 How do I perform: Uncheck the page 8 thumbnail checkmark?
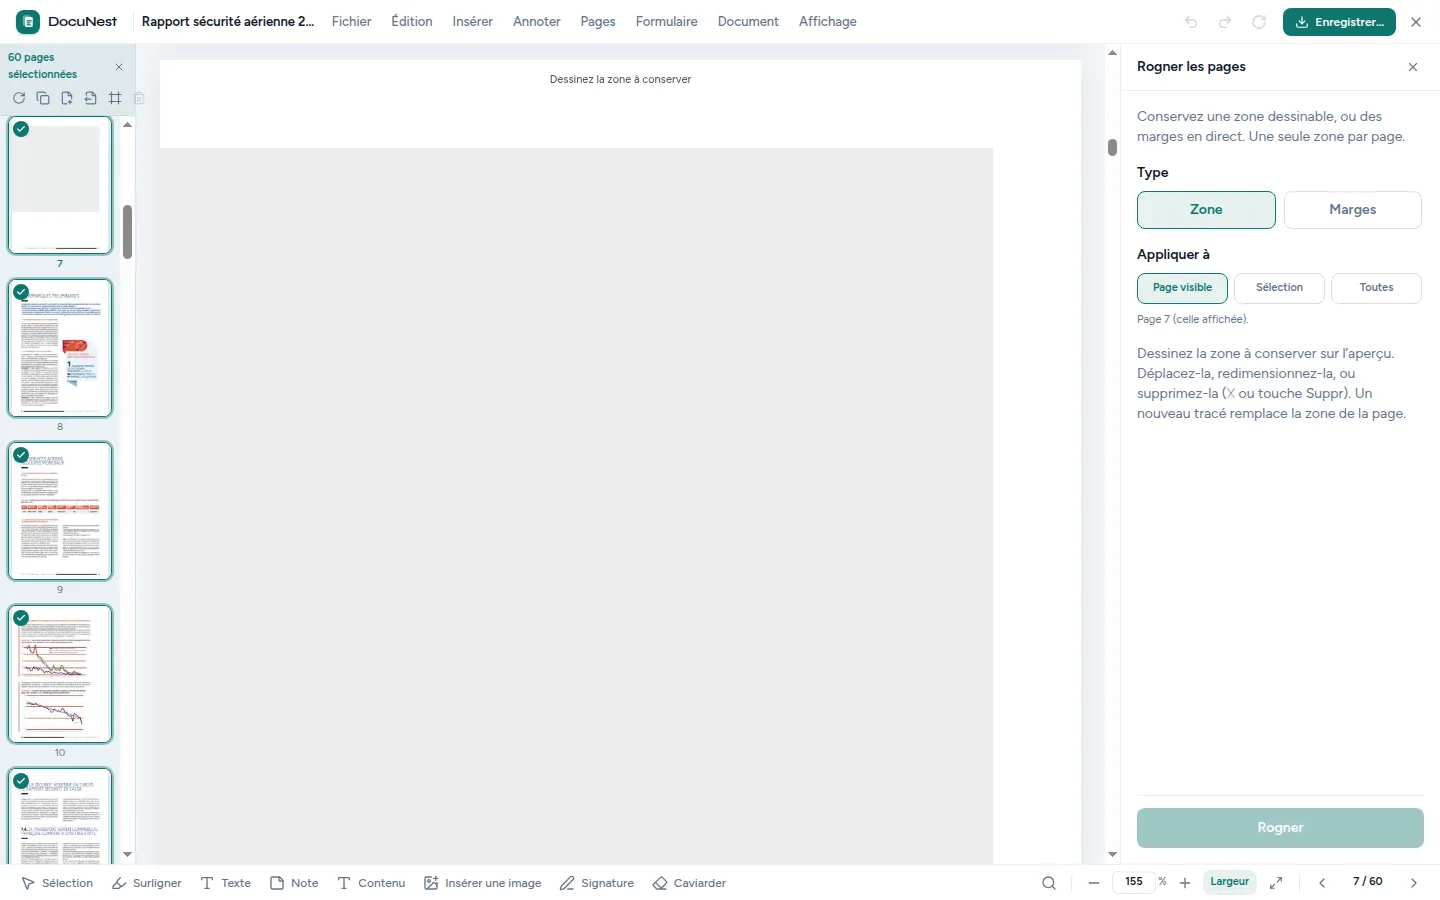pos(21,292)
